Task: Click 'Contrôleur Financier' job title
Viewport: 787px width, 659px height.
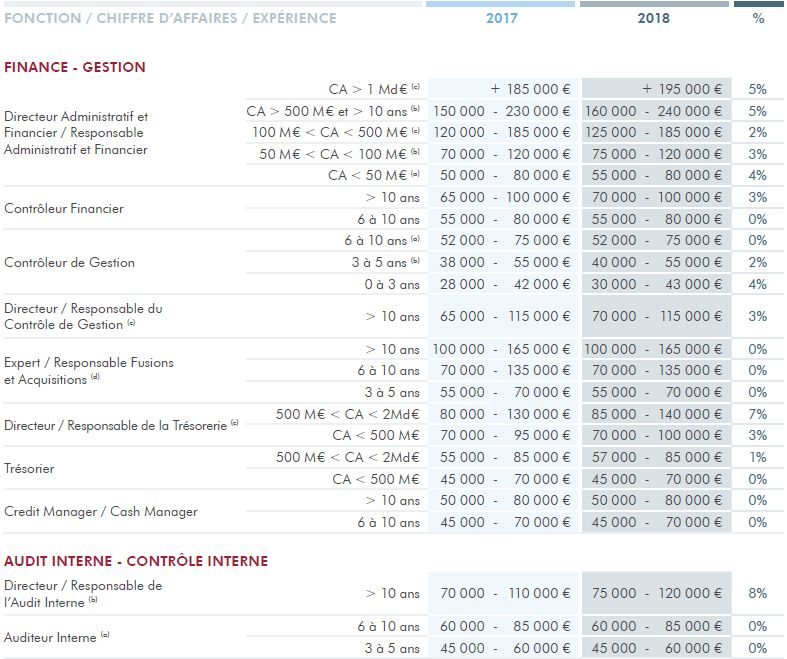Action: point(64,208)
